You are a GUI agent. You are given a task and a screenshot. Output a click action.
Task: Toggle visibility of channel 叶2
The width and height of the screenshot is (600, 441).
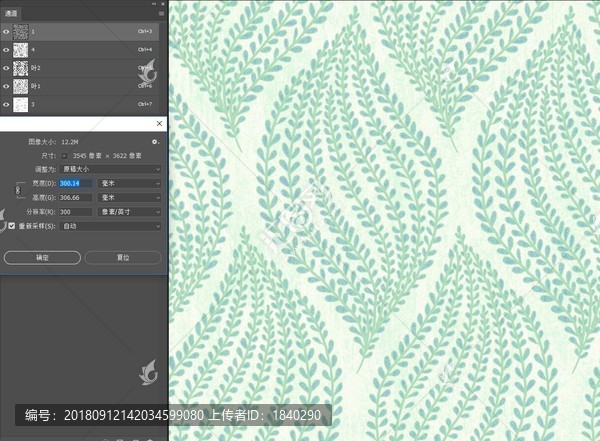6,68
